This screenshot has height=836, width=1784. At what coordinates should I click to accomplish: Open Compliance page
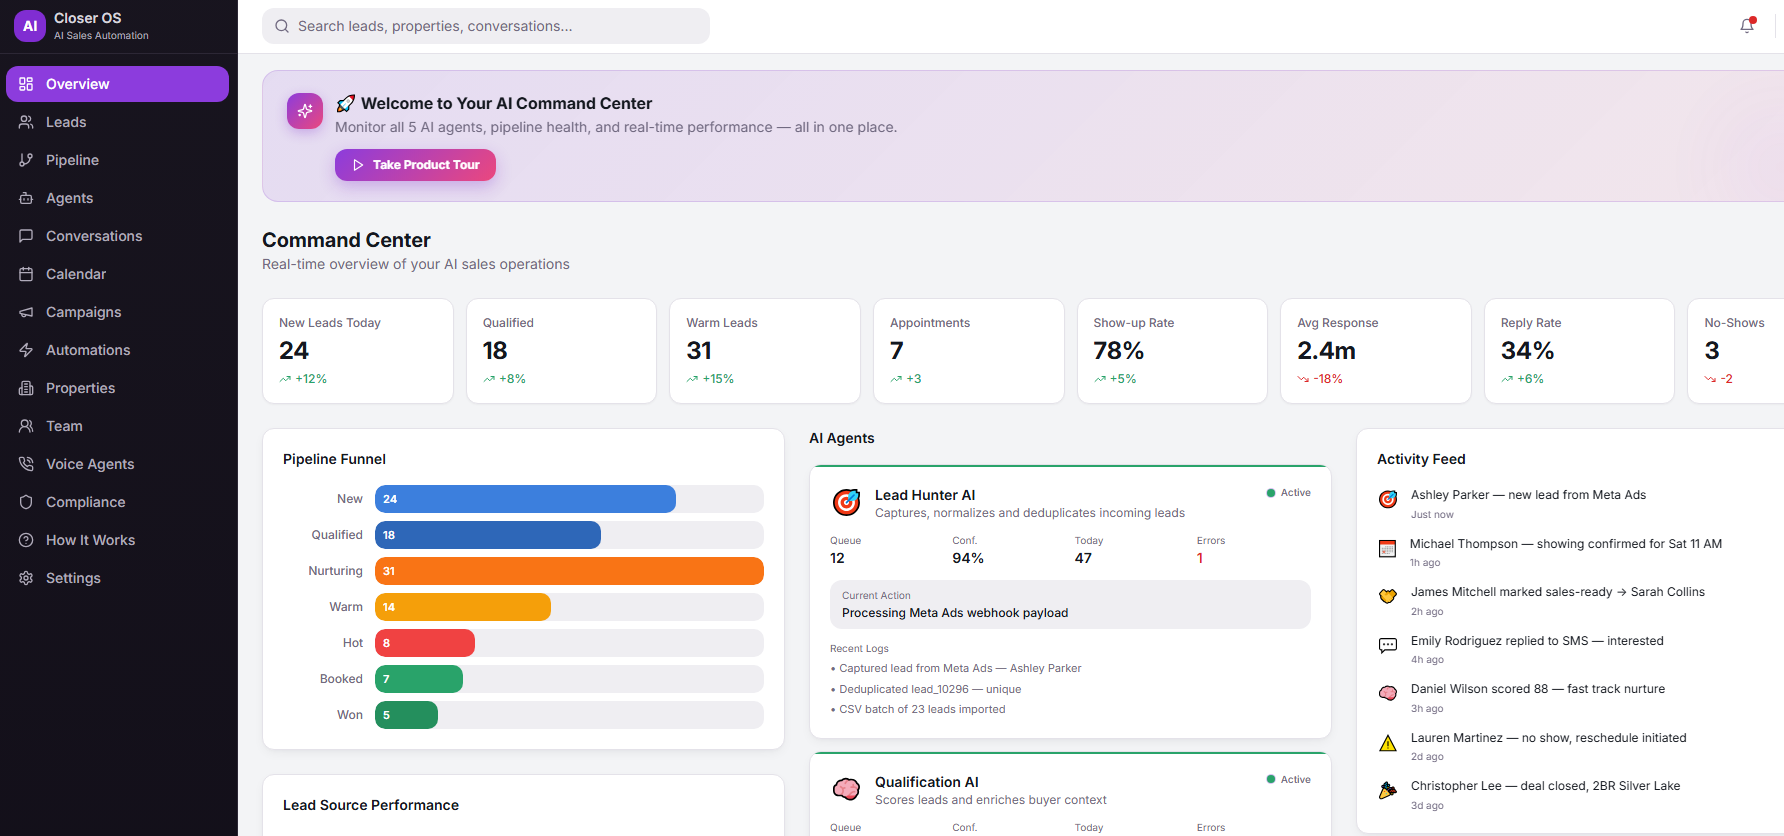point(117,502)
